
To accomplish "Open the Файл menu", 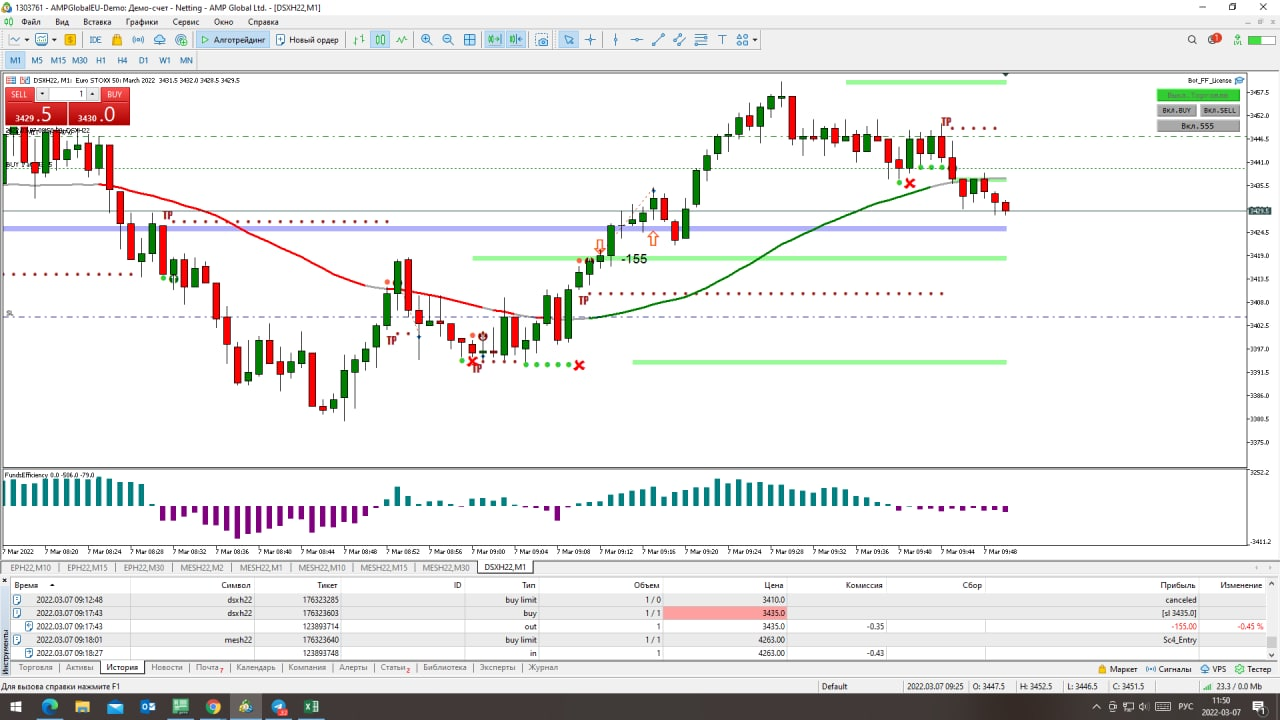I will tap(31, 21).
